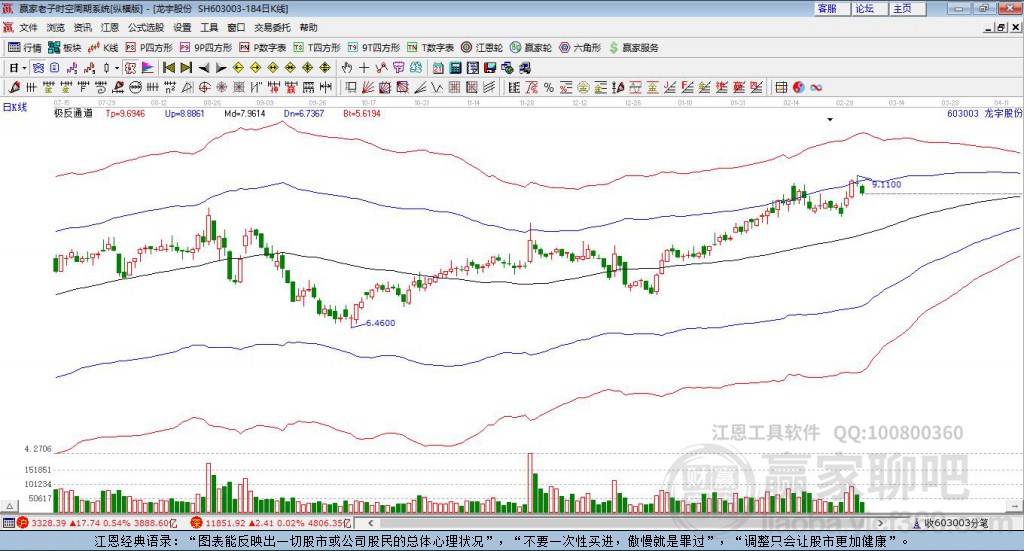Select the hand pan tool
The width and height of the screenshot is (1024, 551).
click(x=347, y=68)
